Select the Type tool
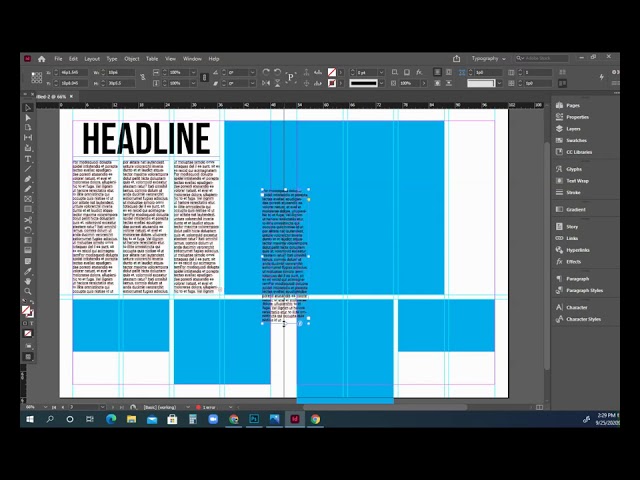 [28, 159]
